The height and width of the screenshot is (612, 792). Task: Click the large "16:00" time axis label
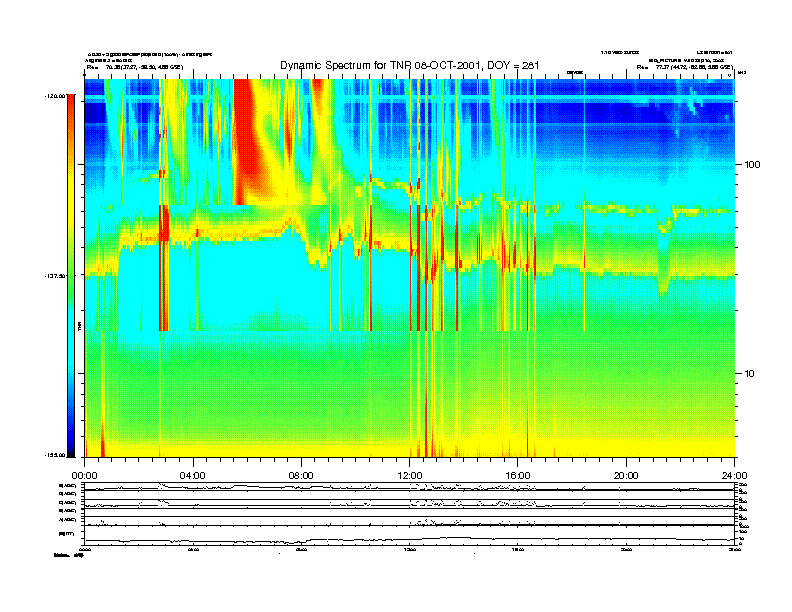(x=518, y=476)
